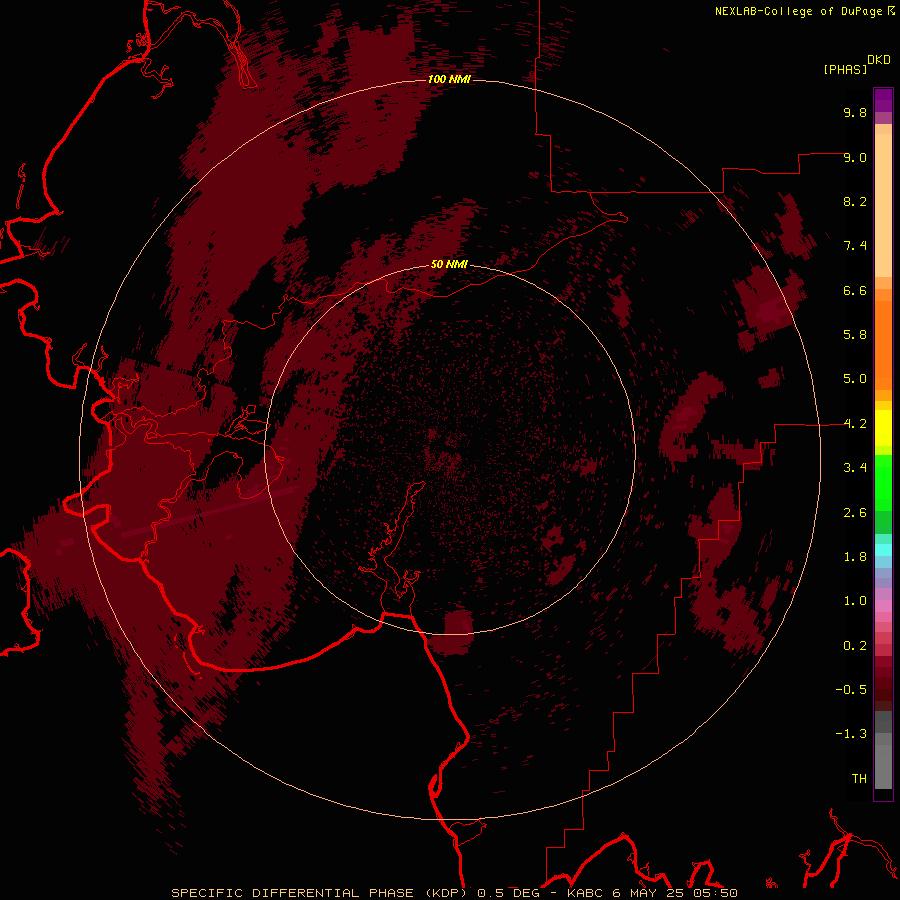Click the cyan segment of the color bar
This screenshot has height=900, width=900.
tap(883, 550)
